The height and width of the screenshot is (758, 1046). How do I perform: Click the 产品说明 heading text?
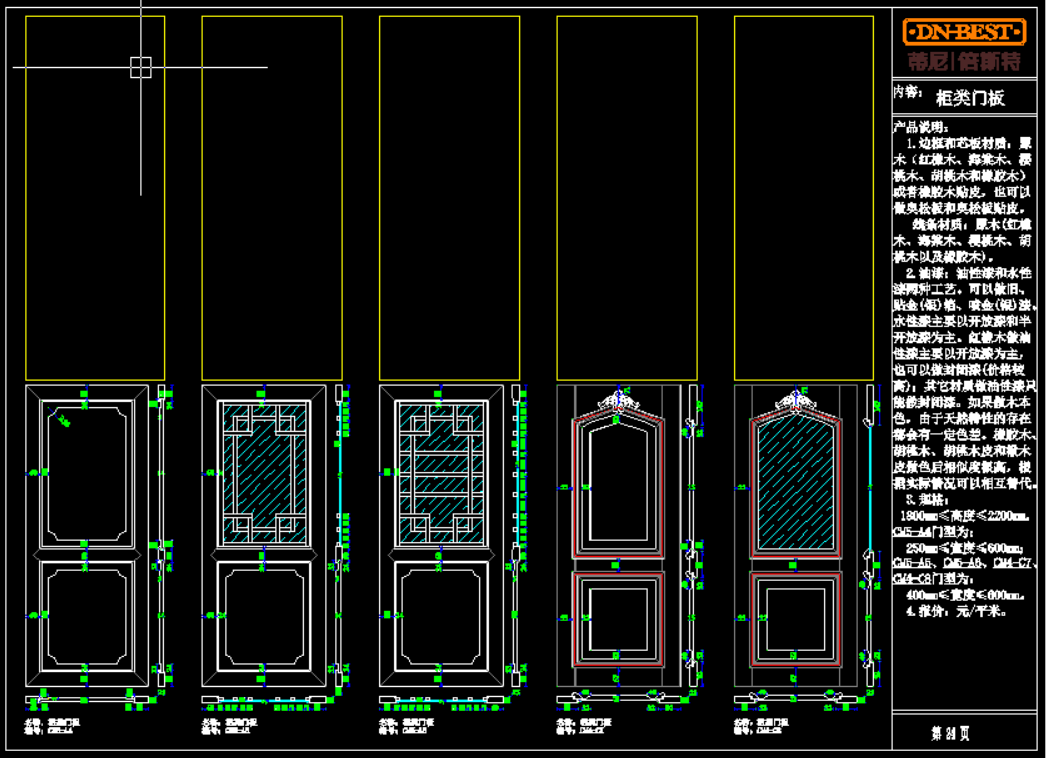tap(918, 127)
